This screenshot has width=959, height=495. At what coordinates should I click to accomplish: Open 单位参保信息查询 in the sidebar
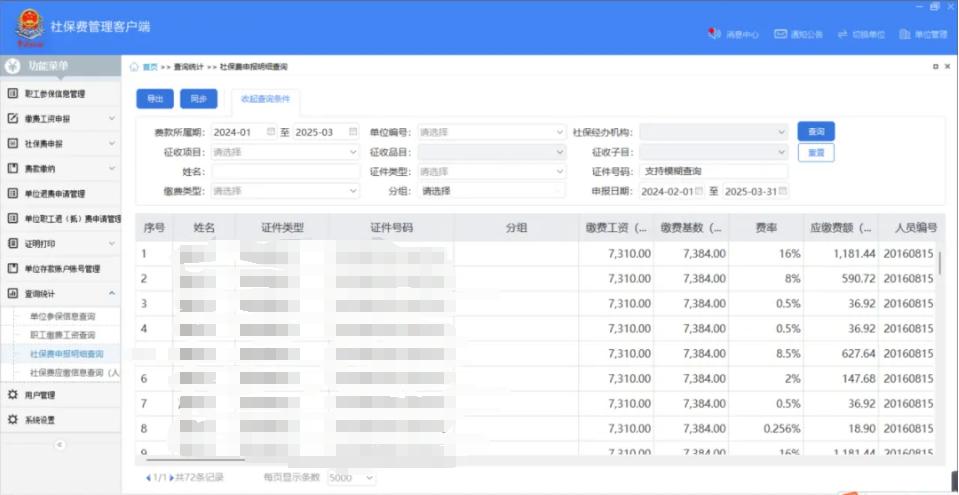(x=63, y=316)
